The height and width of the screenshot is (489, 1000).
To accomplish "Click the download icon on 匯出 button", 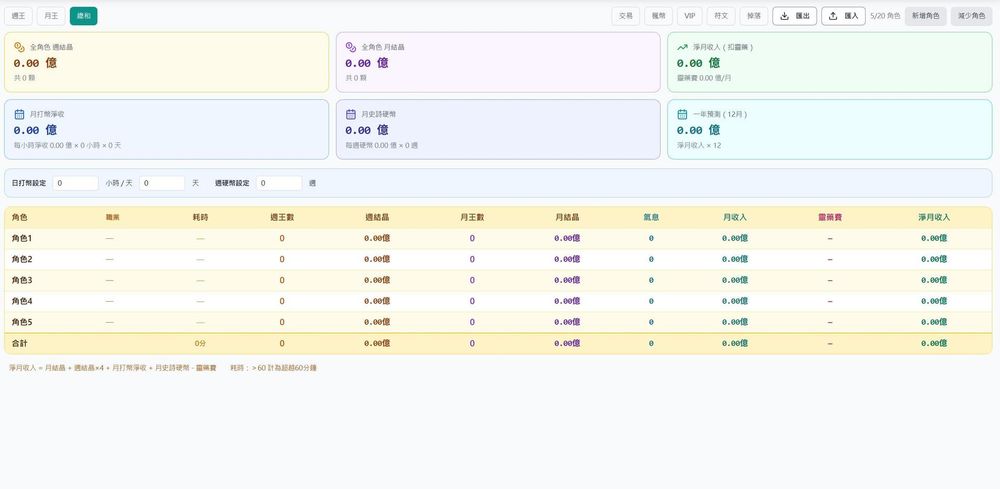I will tap(784, 16).
